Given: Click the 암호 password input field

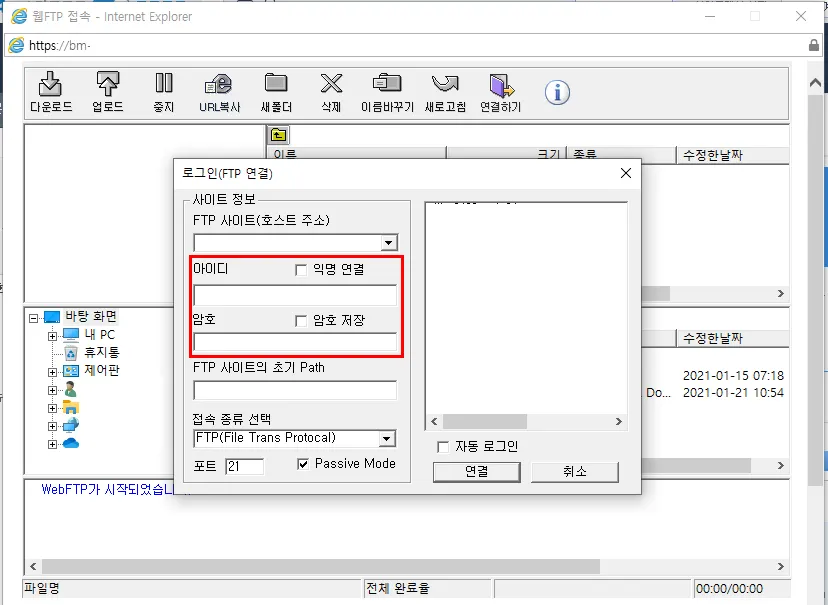Looking at the screenshot, I should [295, 343].
